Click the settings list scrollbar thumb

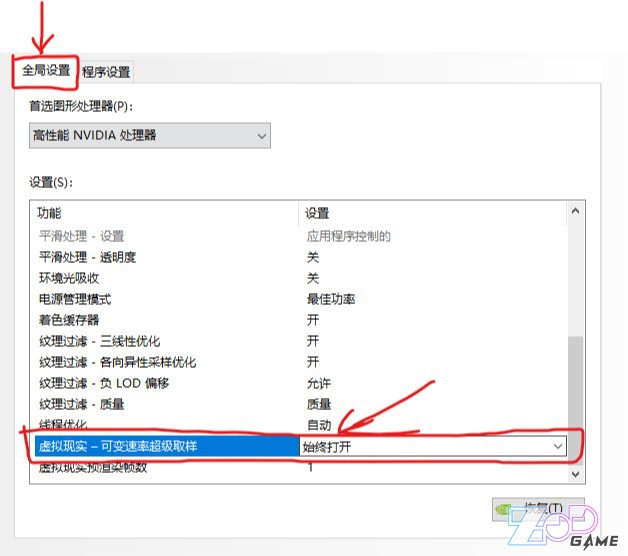point(576,399)
